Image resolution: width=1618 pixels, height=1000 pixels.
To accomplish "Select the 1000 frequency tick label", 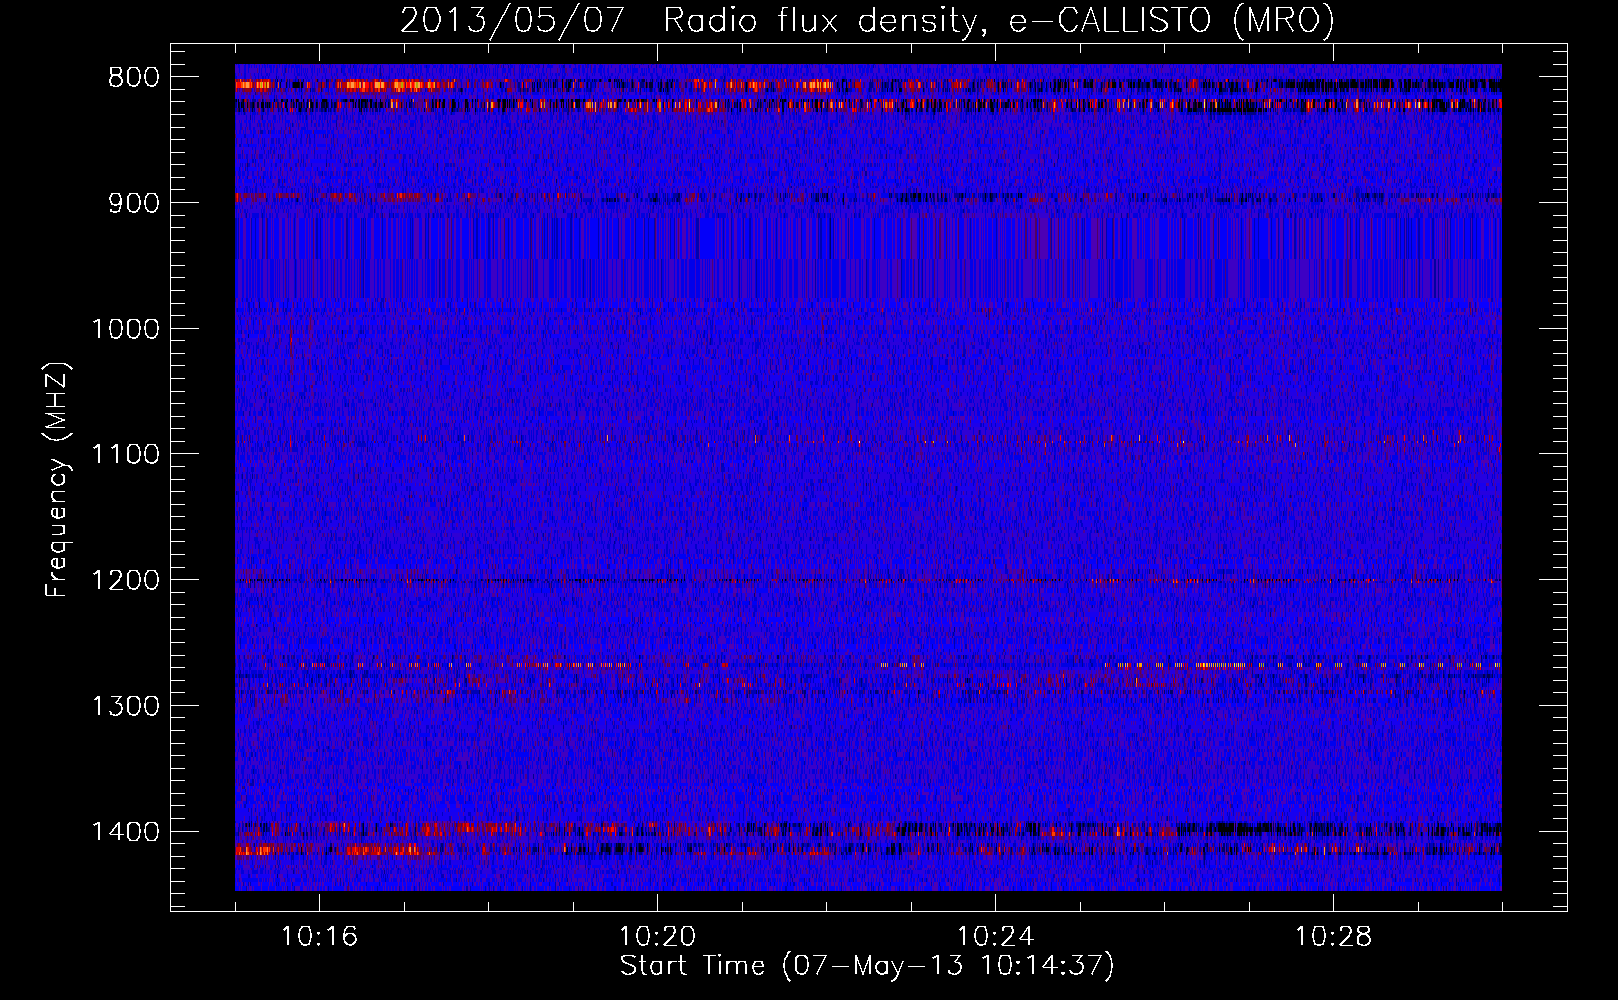I will [x=125, y=329].
